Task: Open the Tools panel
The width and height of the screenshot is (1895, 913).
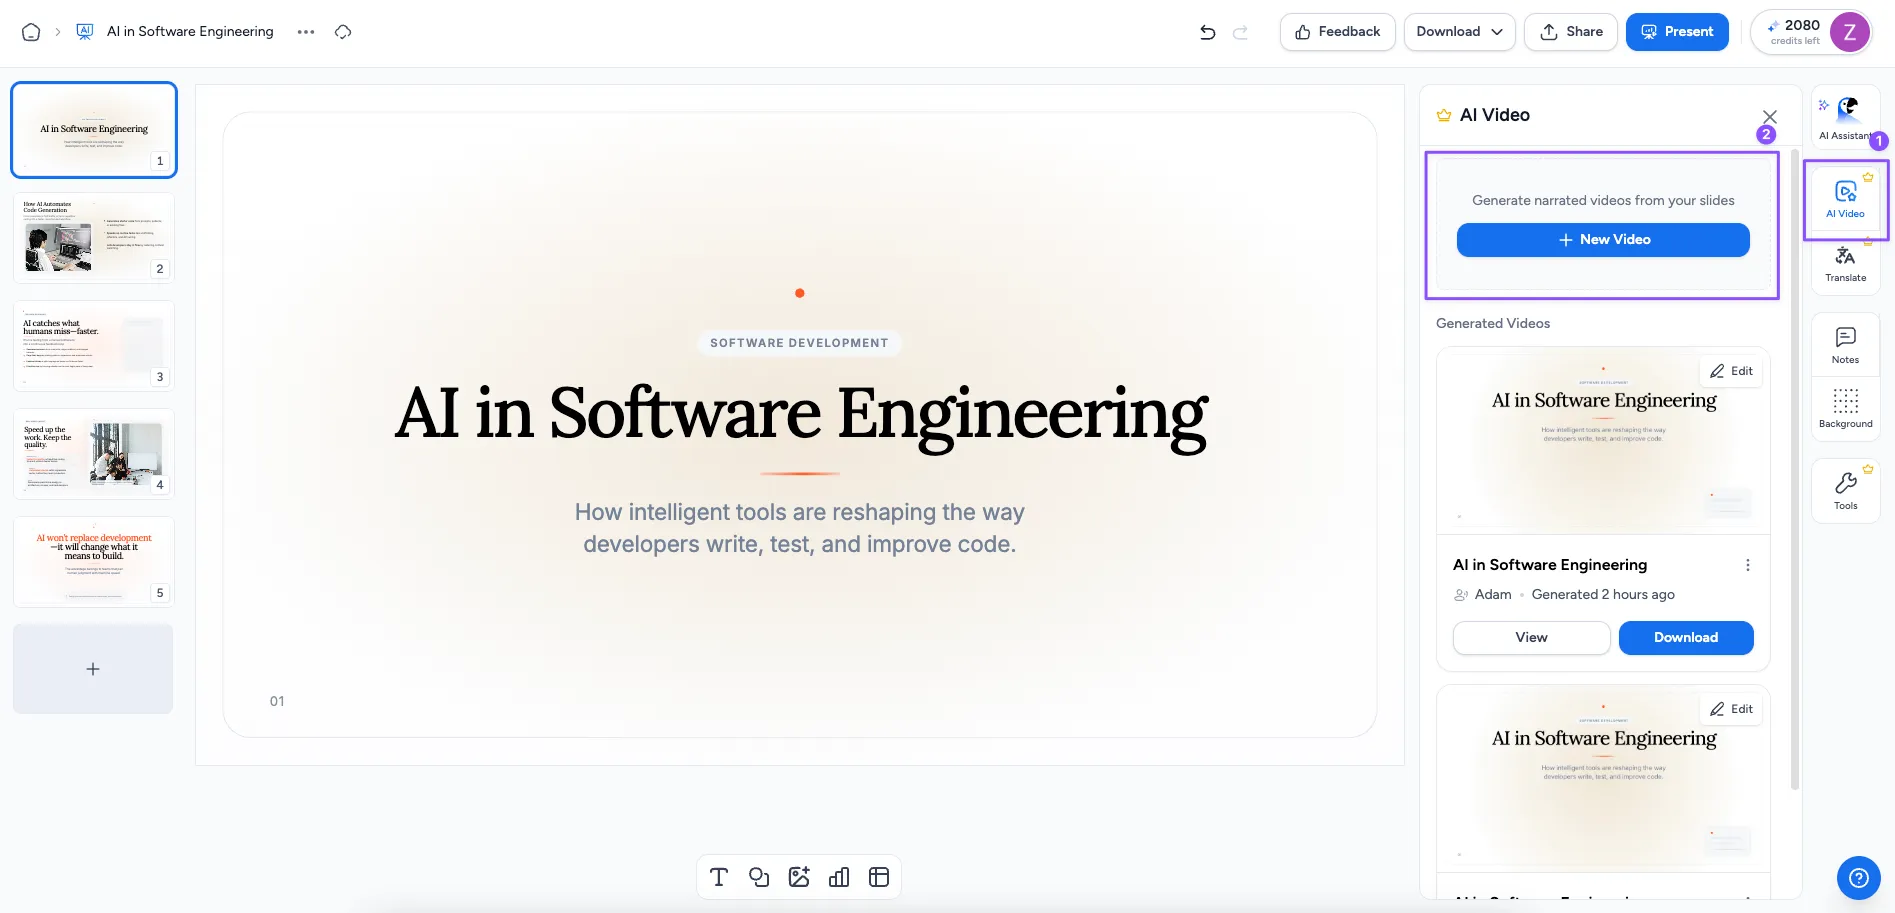Action: [1845, 491]
